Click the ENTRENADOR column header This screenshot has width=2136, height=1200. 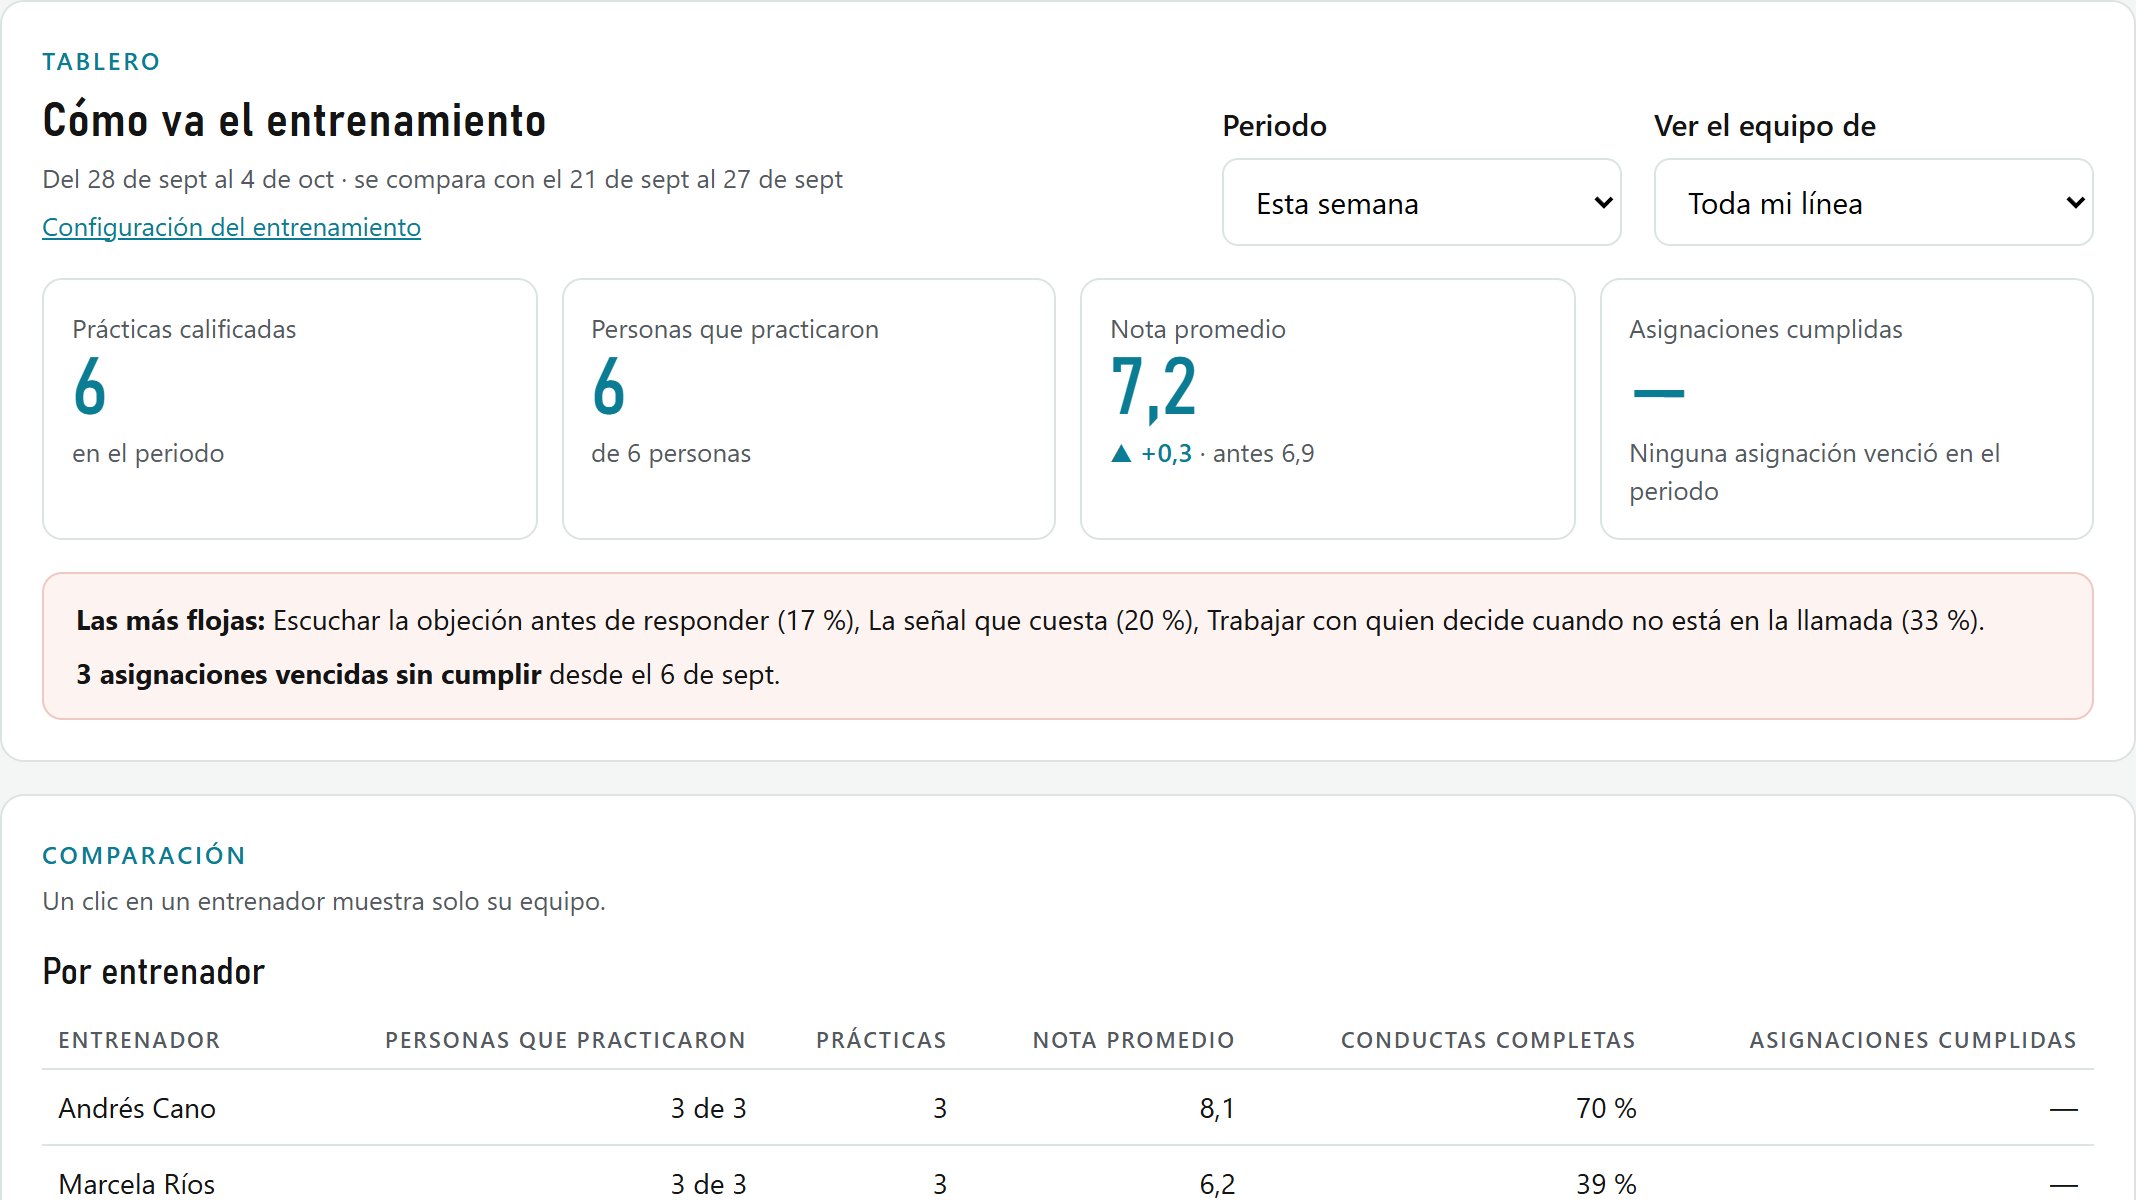[x=139, y=1040]
